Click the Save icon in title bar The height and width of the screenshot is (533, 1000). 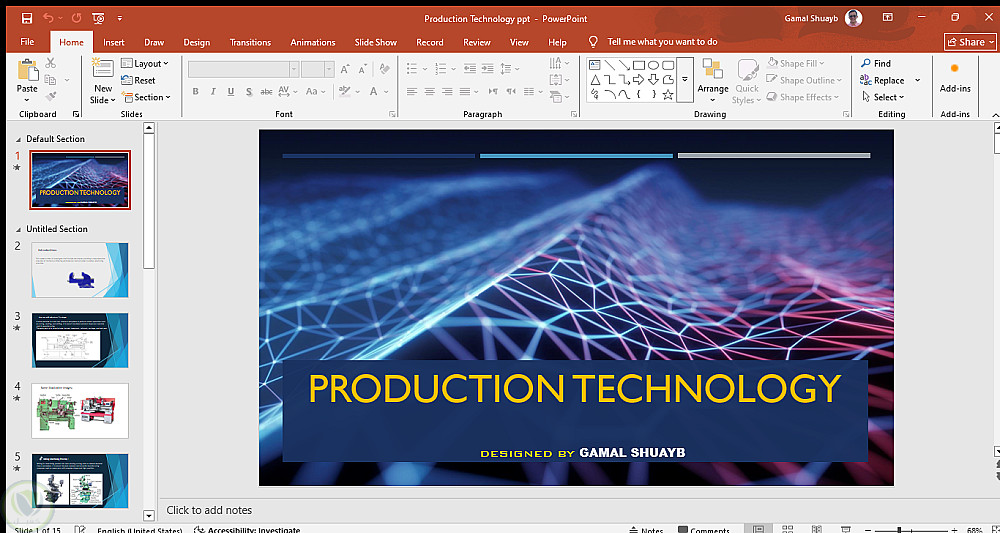(x=27, y=18)
